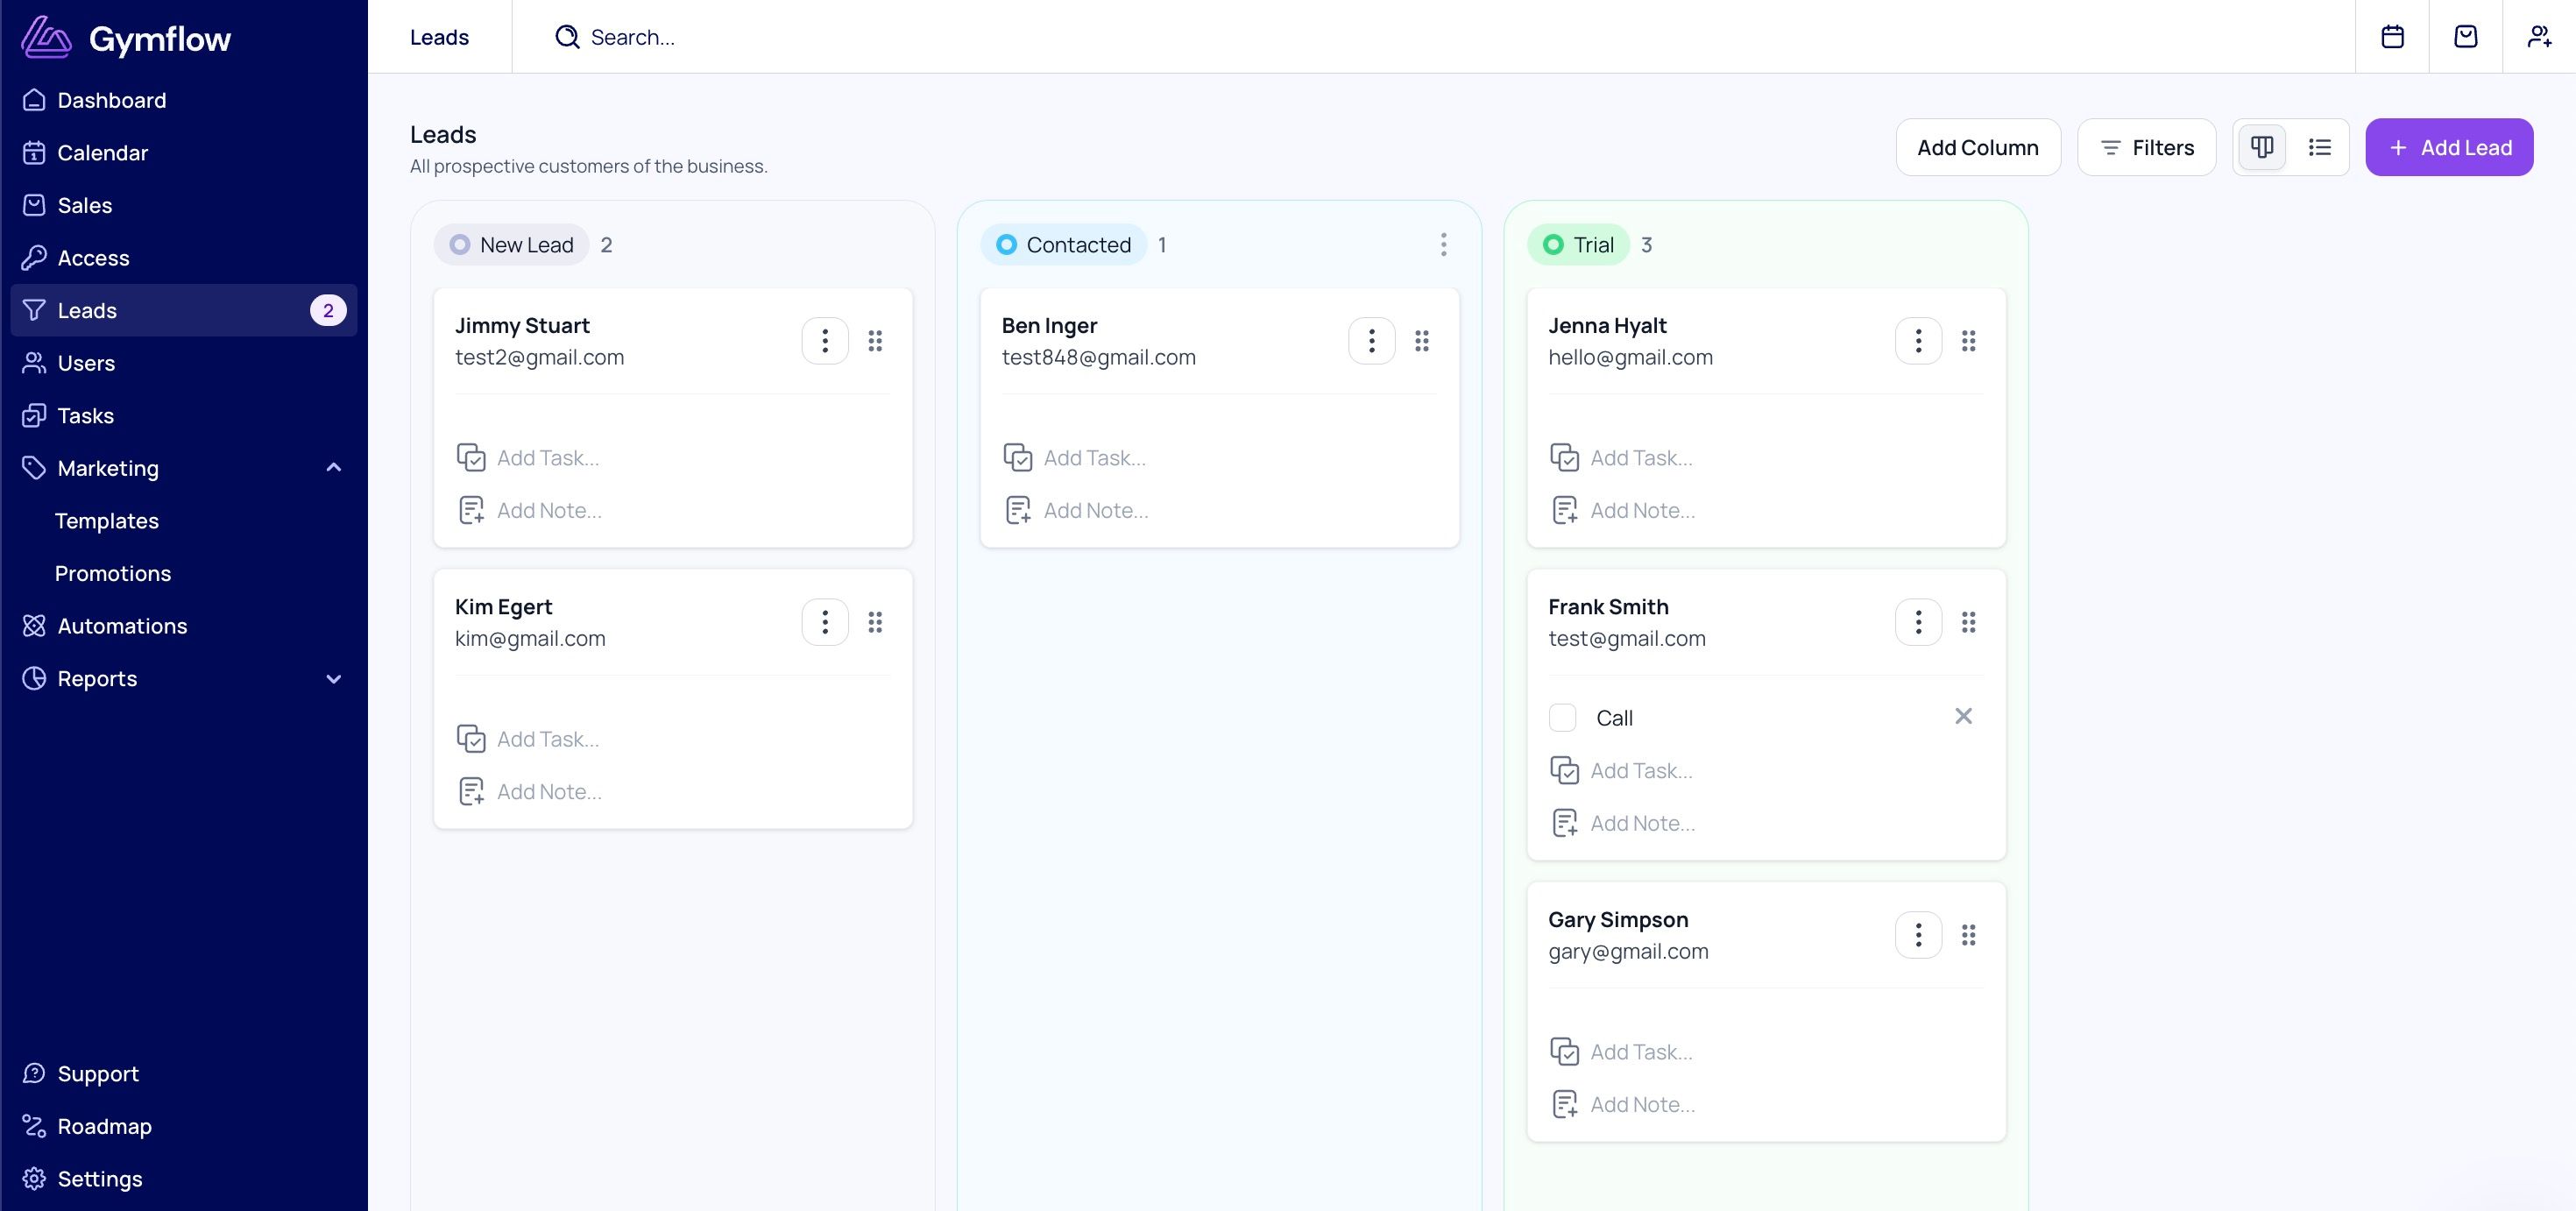This screenshot has width=2576, height=1211.
Task: Click the search field
Action: pos(1433,37)
